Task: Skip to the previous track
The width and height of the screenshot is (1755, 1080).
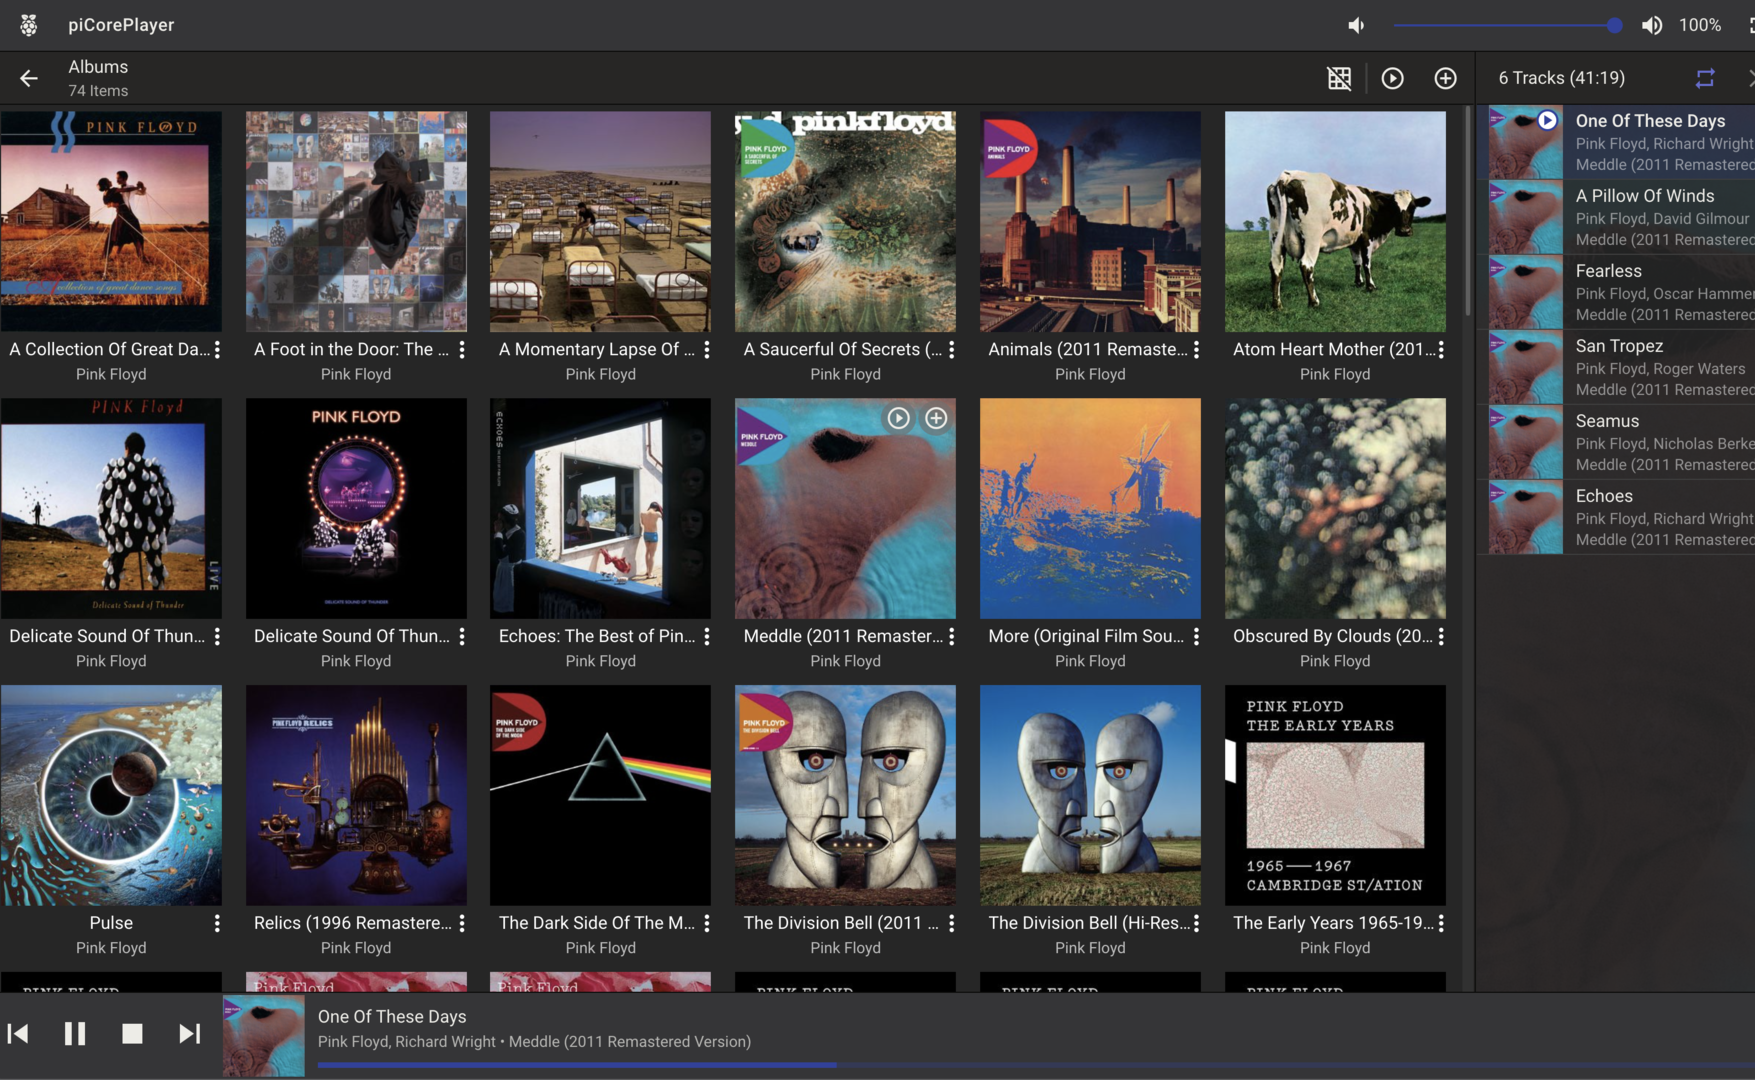Action: [18, 1033]
